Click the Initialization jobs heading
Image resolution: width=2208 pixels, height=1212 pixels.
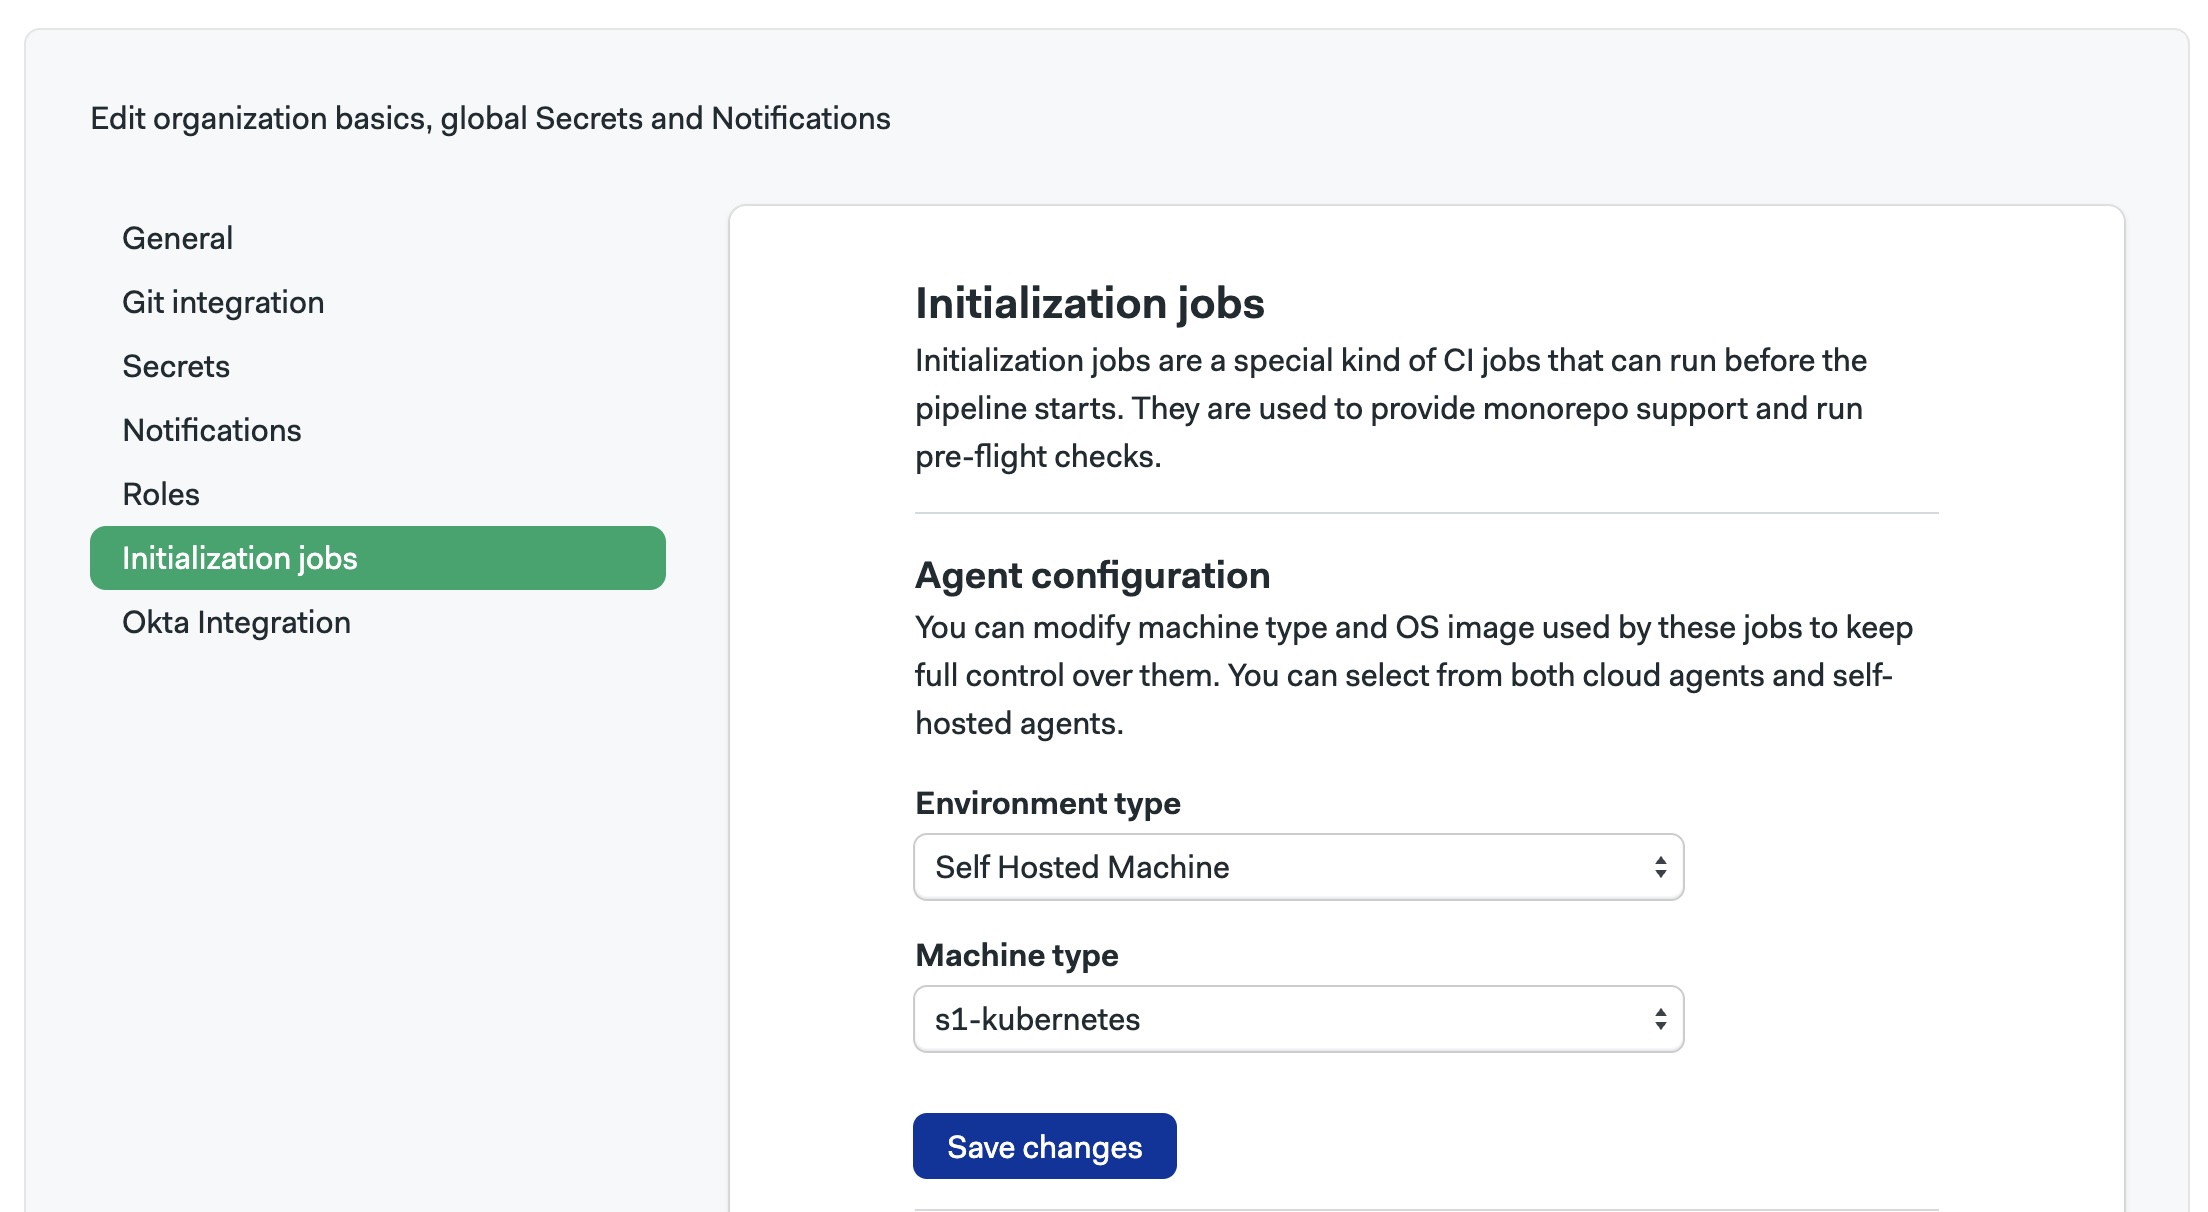1089,304
